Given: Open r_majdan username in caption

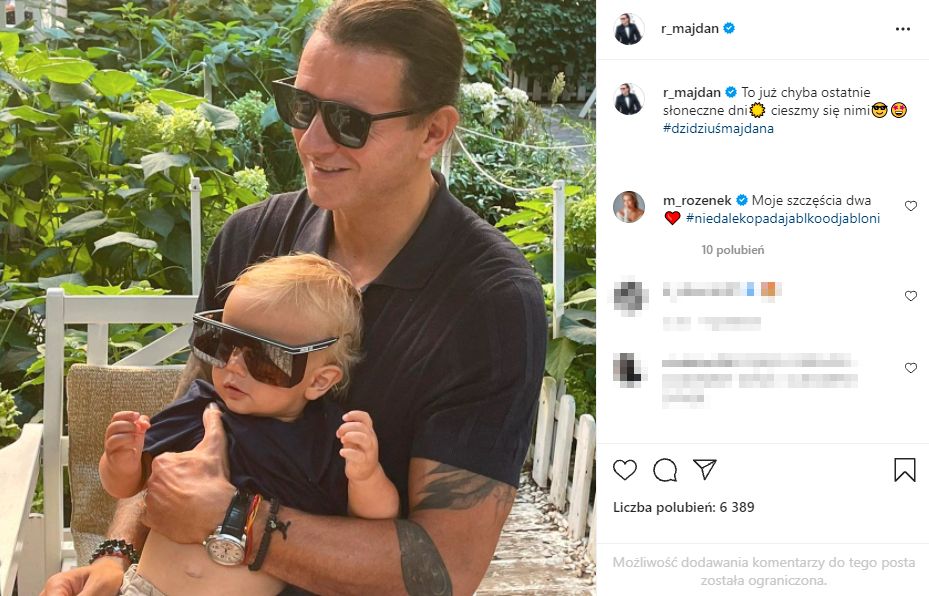Looking at the screenshot, I should tap(690, 92).
